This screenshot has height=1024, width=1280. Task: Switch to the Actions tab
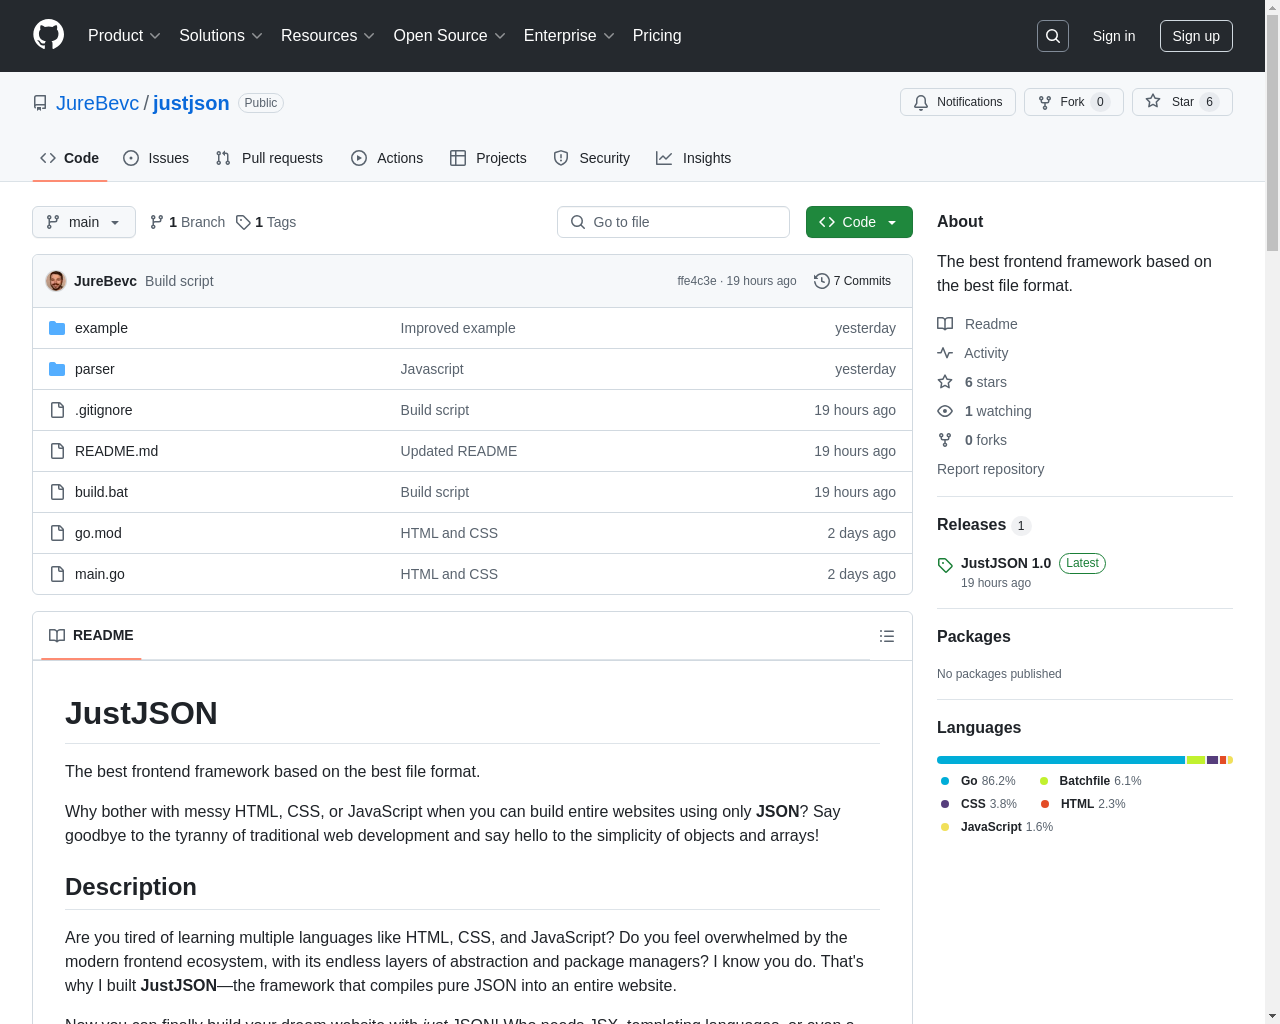click(387, 158)
